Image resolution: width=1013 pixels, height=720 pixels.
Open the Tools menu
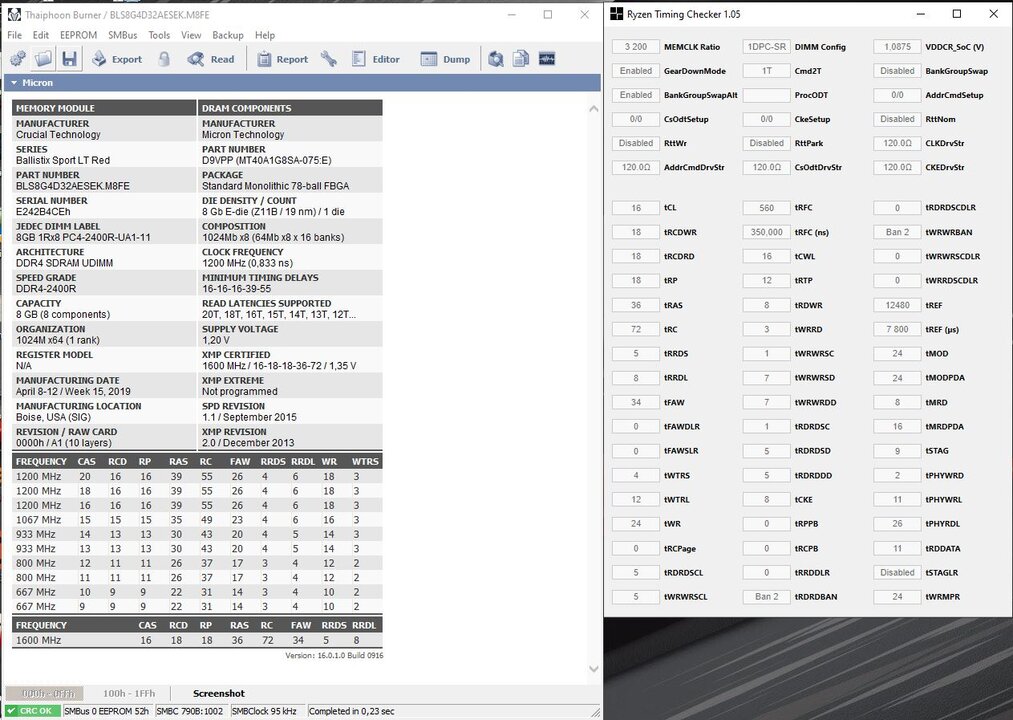tap(159, 35)
